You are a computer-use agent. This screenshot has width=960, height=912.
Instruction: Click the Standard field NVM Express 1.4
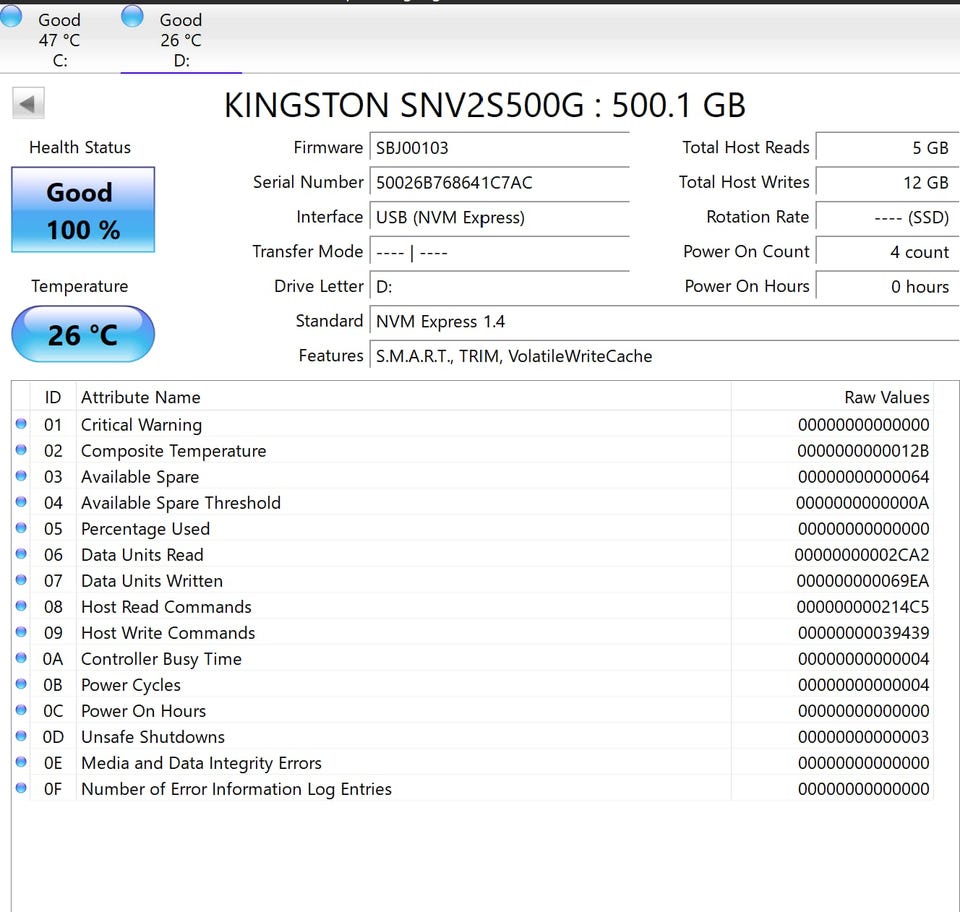click(664, 321)
